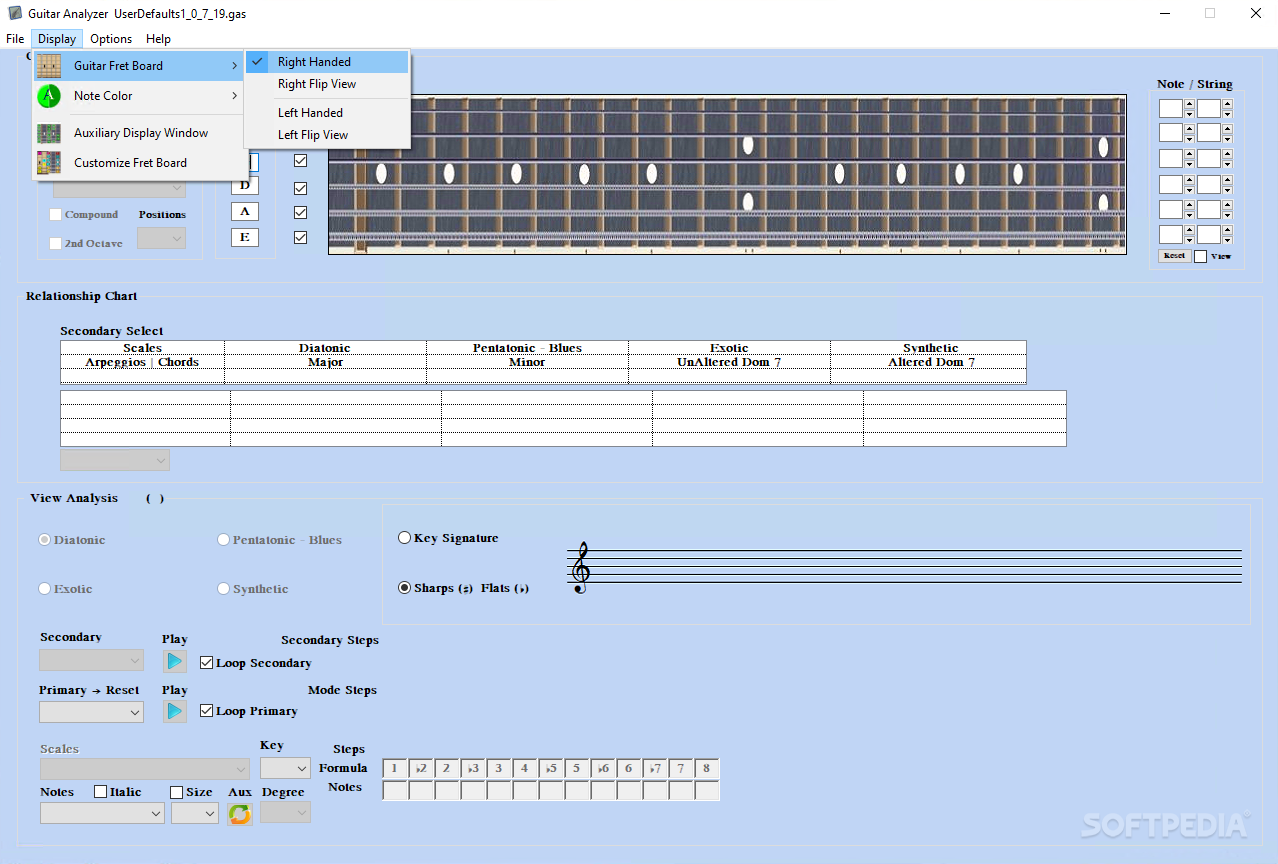Click formula step button 1
The width and height of the screenshot is (1278, 864).
point(395,769)
